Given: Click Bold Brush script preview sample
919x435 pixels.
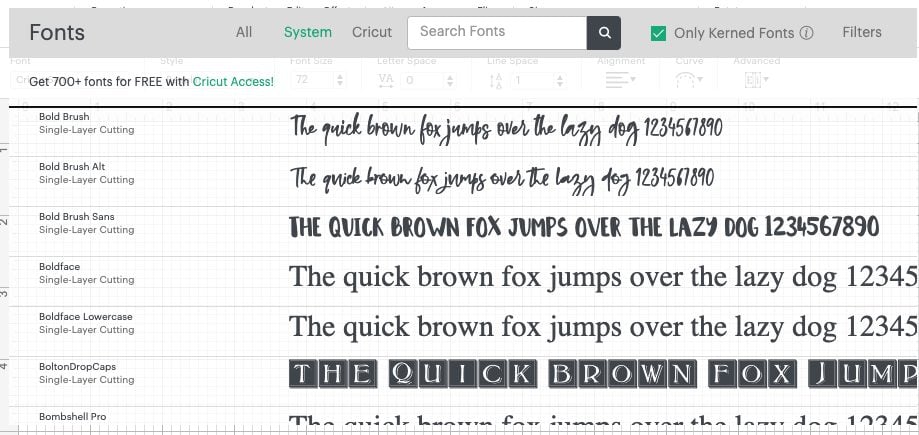Looking at the screenshot, I should (x=506, y=130).
